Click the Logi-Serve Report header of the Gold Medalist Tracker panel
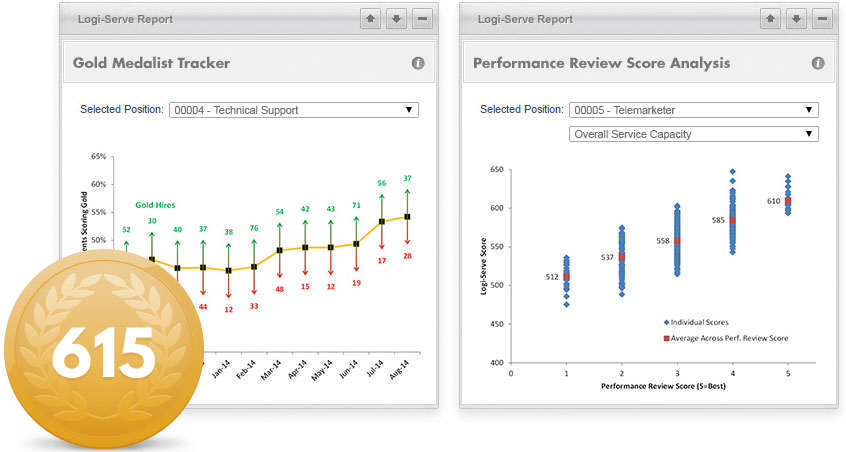This screenshot has height=452, width=846. point(125,19)
